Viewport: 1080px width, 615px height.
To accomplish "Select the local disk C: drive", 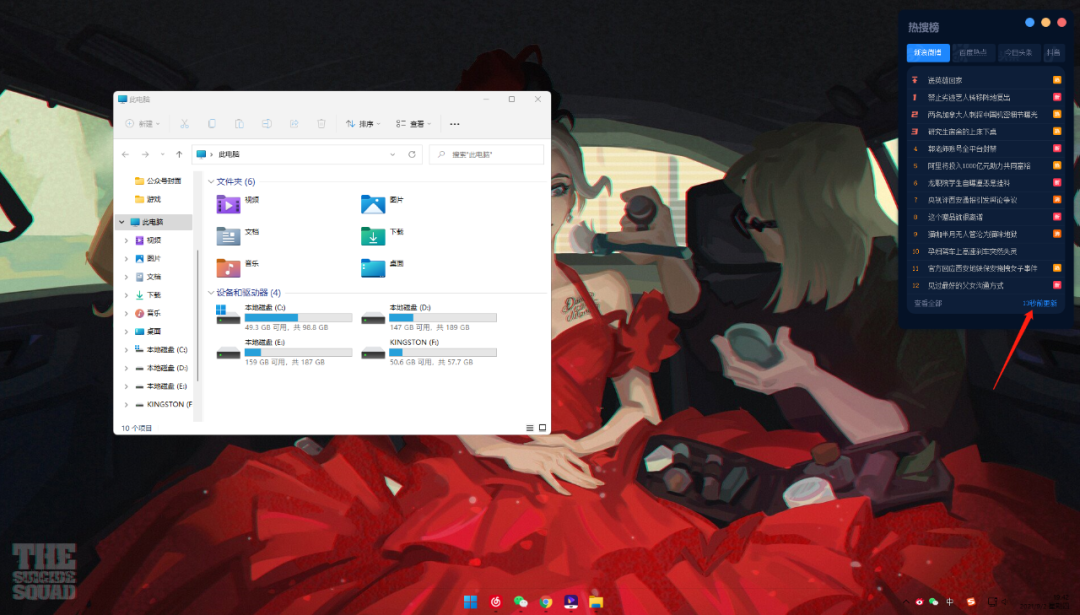I will click(x=284, y=317).
